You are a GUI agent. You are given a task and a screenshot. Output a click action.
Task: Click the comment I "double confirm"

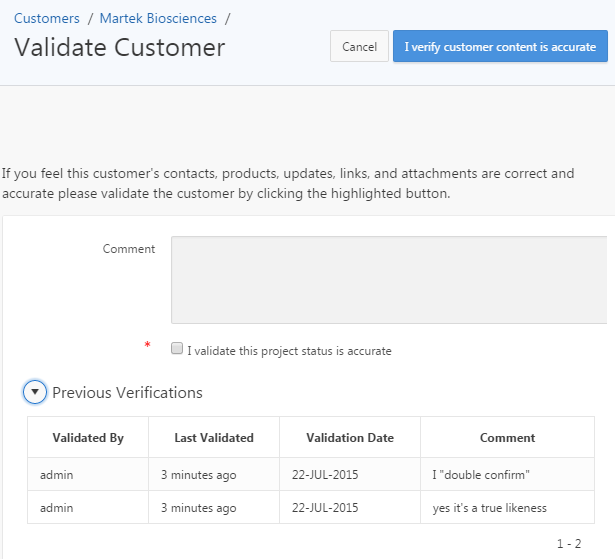(481, 475)
